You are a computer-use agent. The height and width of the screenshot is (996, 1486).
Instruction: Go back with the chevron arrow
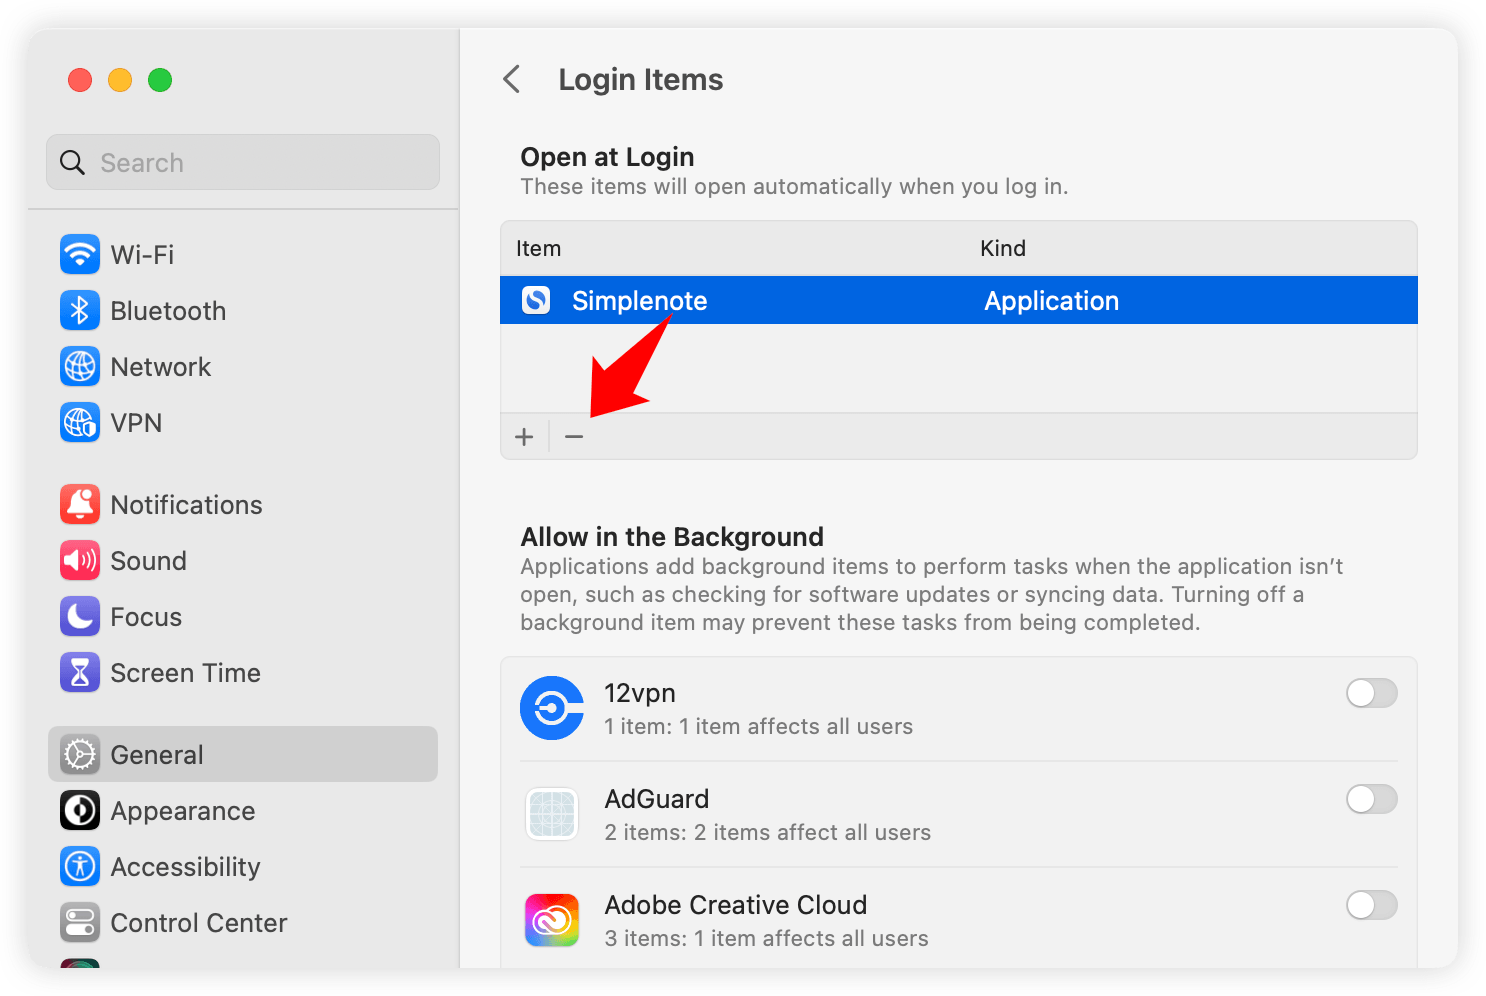pos(512,79)
